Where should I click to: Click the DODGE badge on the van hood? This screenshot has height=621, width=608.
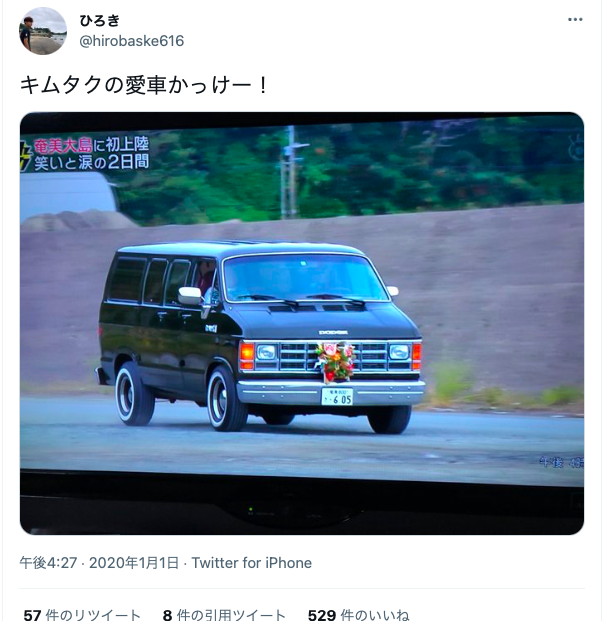coord(334,332)
